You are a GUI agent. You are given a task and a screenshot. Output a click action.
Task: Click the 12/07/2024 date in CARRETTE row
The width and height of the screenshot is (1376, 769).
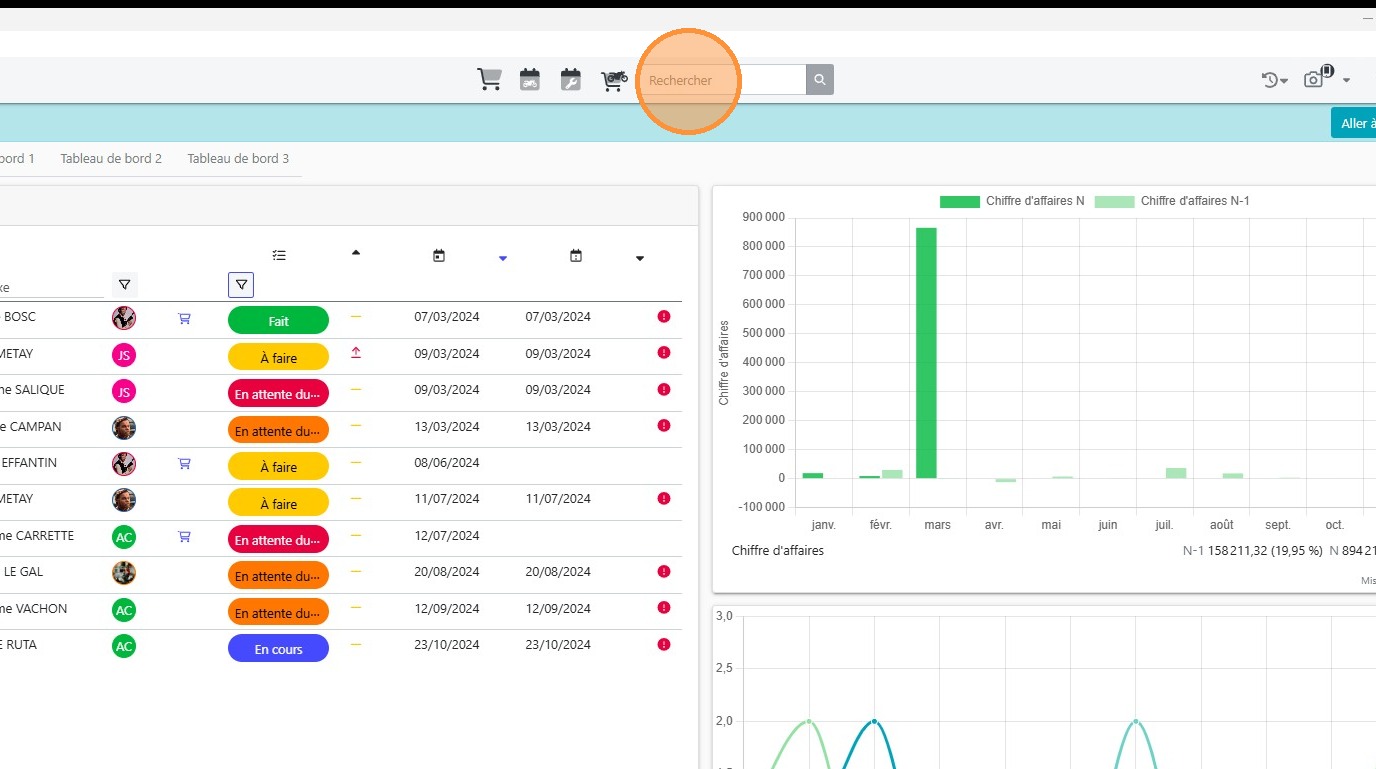[x=447, y=535]
